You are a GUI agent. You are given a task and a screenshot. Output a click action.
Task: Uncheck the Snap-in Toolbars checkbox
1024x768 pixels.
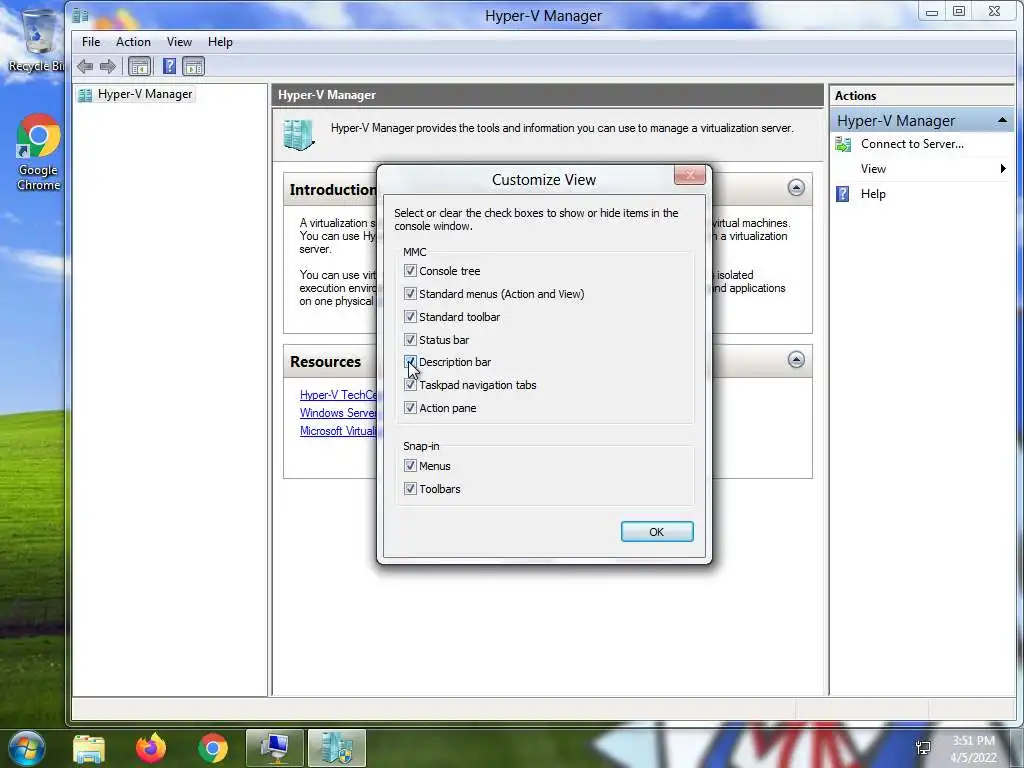tap(410, 488)
